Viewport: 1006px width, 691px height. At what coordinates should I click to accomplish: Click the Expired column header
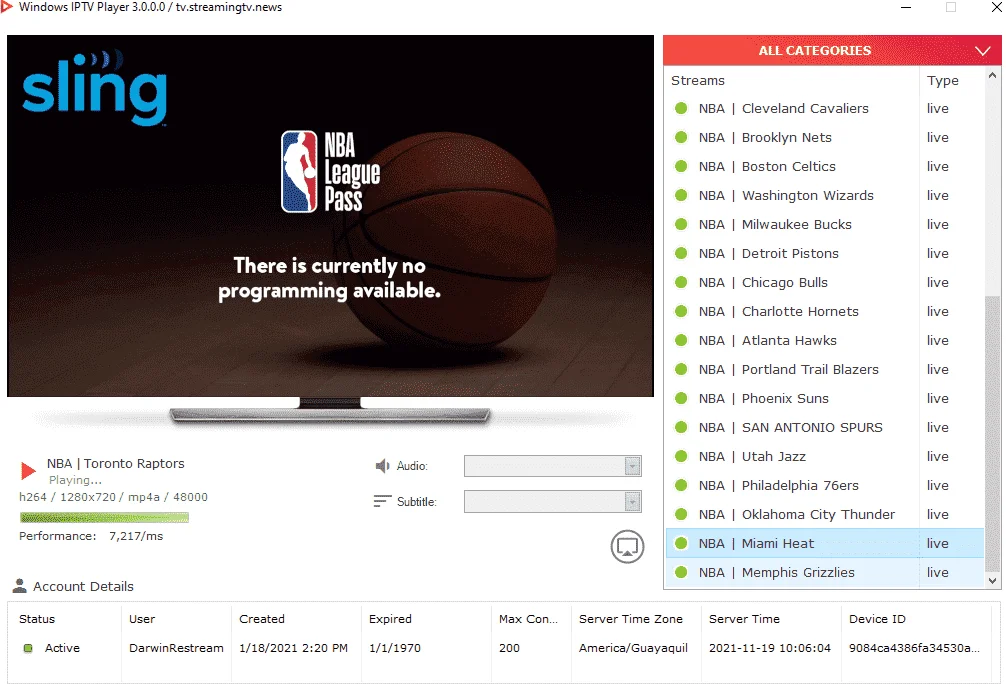(x=390, y=619)
